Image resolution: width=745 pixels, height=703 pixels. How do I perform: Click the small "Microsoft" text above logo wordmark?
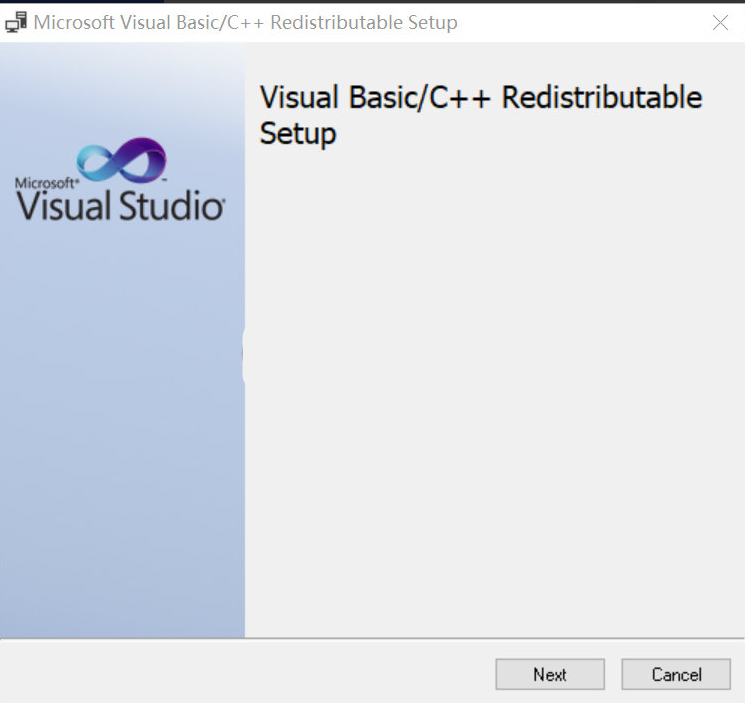pos(45,183)
